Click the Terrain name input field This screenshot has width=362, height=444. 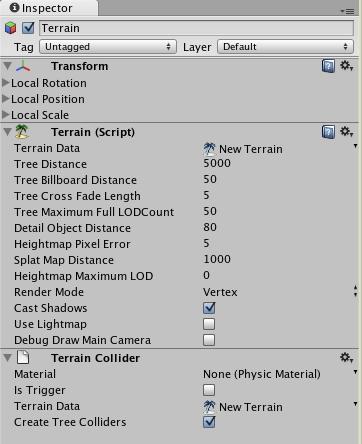[x=197, y=28]
